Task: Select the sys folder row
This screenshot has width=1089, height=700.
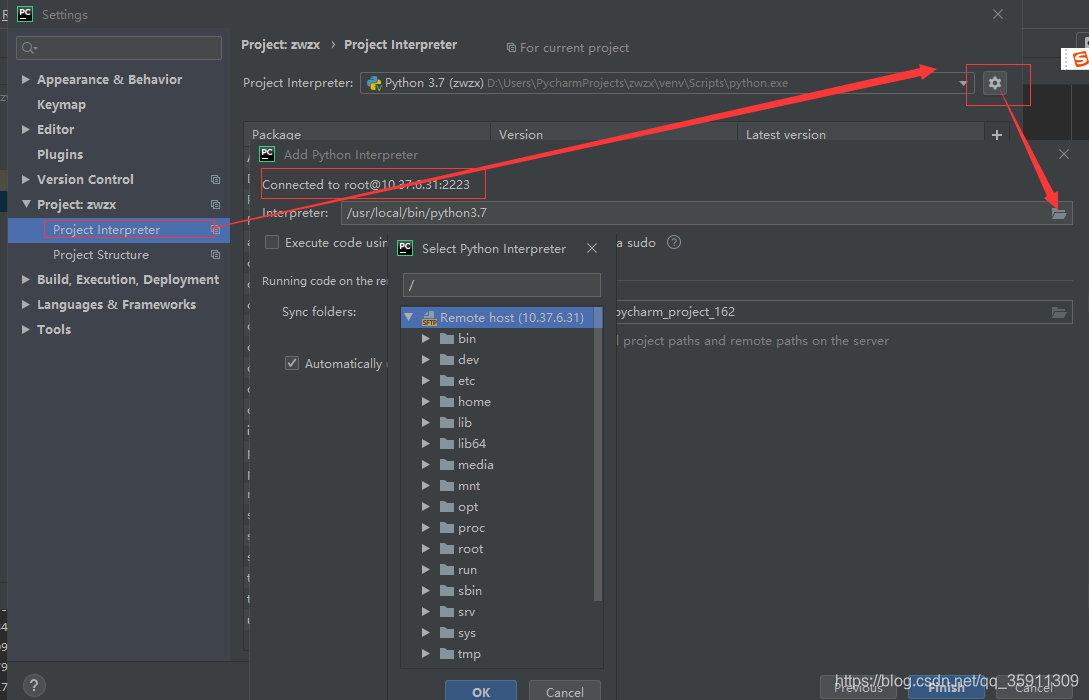Action: [x=497, y=633]
